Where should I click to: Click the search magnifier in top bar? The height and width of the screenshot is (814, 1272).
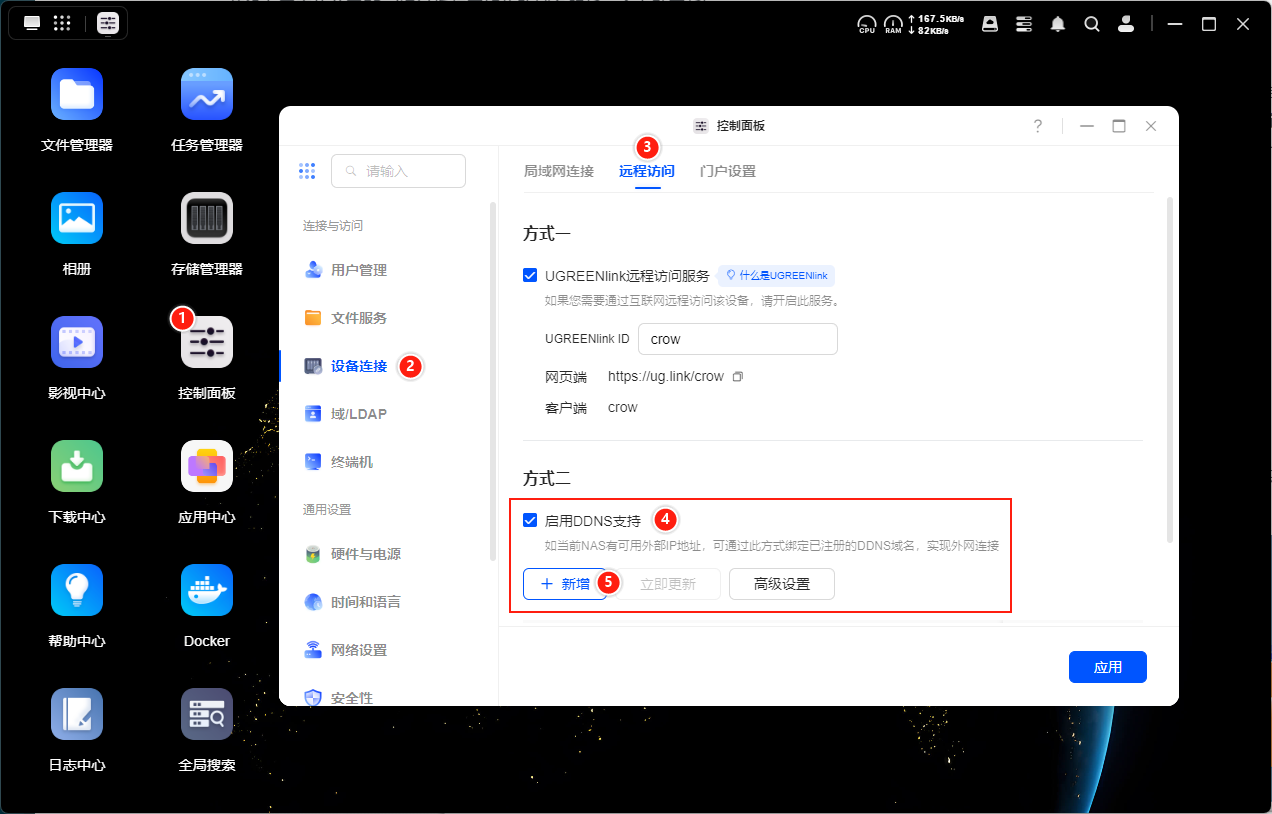[x=1092, y=24]
